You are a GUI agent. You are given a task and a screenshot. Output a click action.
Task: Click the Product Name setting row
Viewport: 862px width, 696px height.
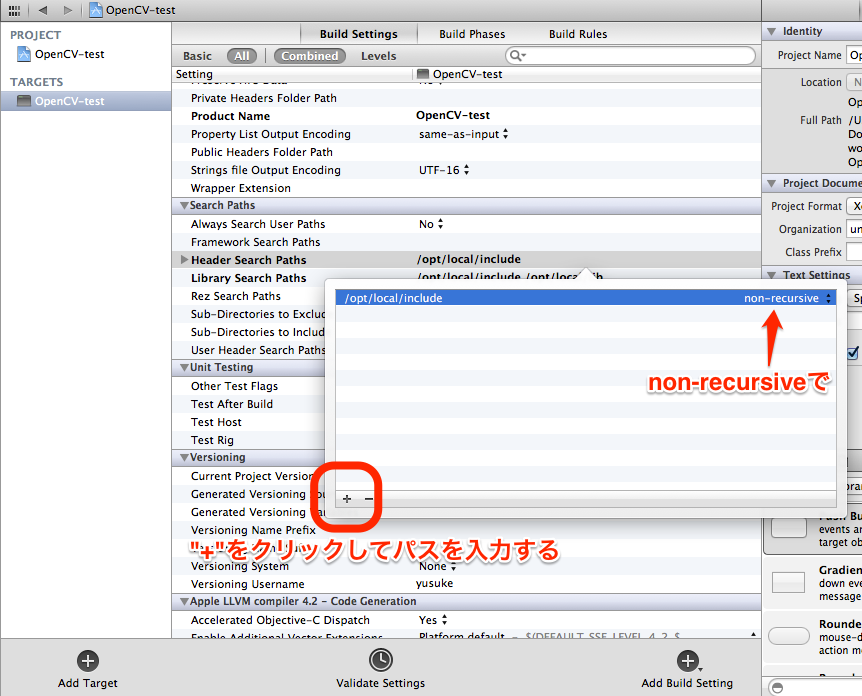pyautogui.click(x=466, y=115)
